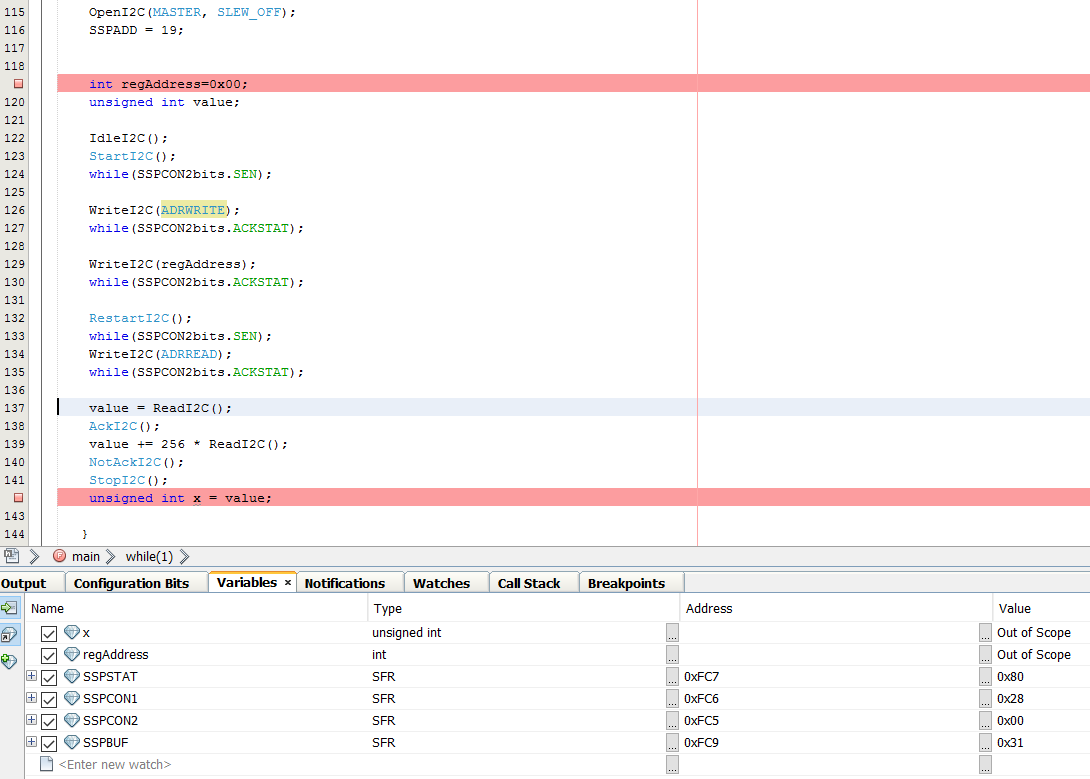1090x779 pixels.
Task: Click the red main function icon in breadcrumb
Action: click(59, 556)
